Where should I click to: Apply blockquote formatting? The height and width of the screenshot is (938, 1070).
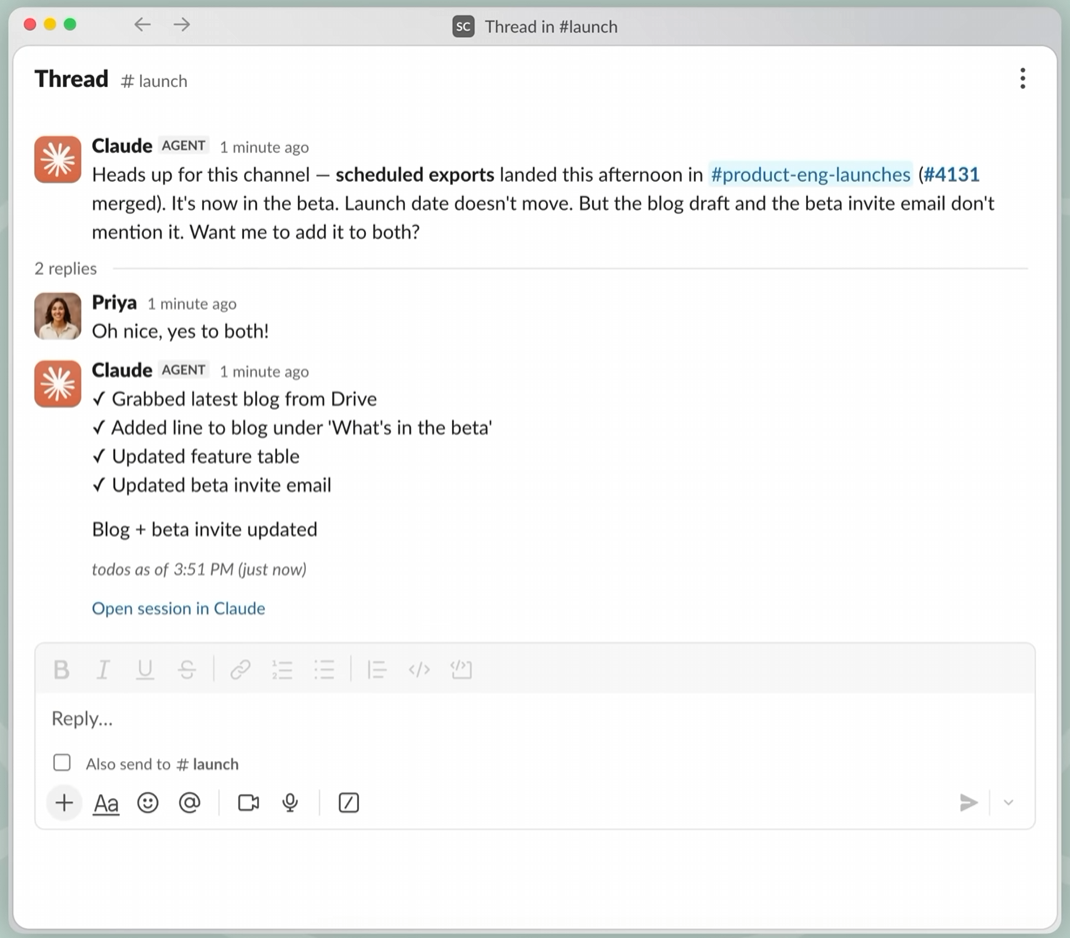click(x=376, y=670)
